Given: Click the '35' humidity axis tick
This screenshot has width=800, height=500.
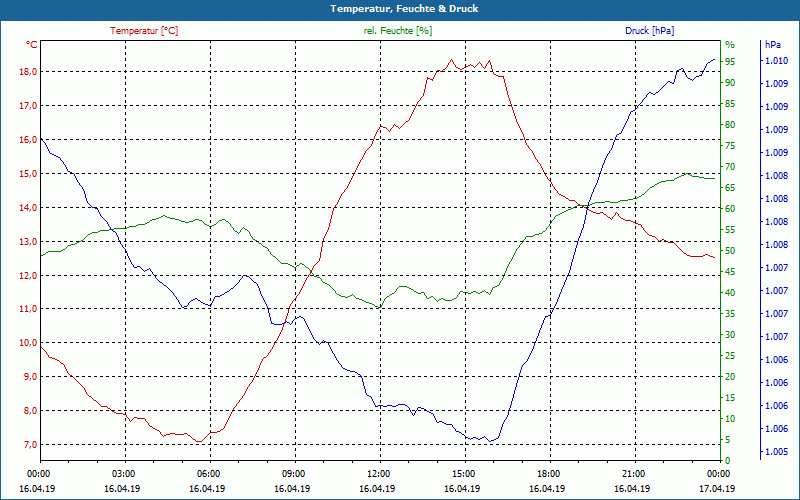Looking at the screenshot, I should (730, 314).
